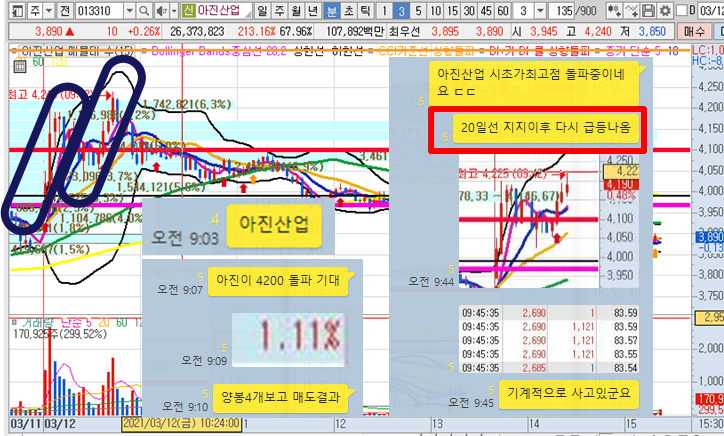Viewport: 724px width, 436px height.
Task: Click the custom interval field showing 3
Action: (524, 10)
